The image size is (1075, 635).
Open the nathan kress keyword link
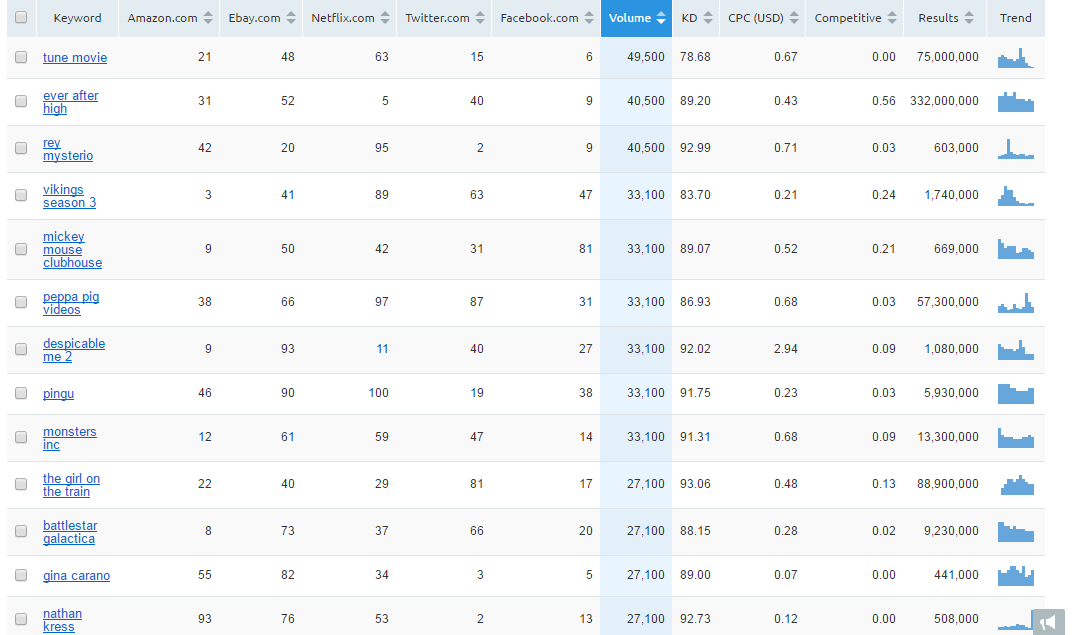pos(62,620)
